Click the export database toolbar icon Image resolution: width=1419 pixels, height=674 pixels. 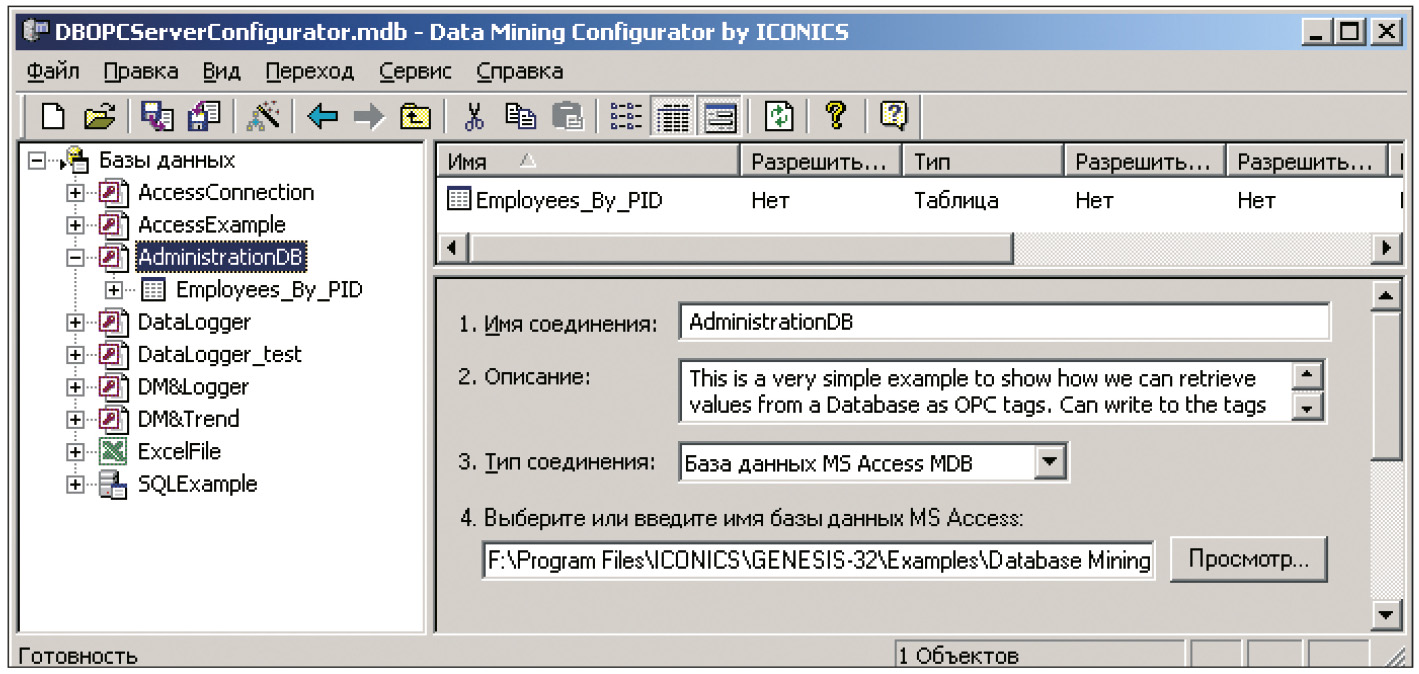click(157, 117)
